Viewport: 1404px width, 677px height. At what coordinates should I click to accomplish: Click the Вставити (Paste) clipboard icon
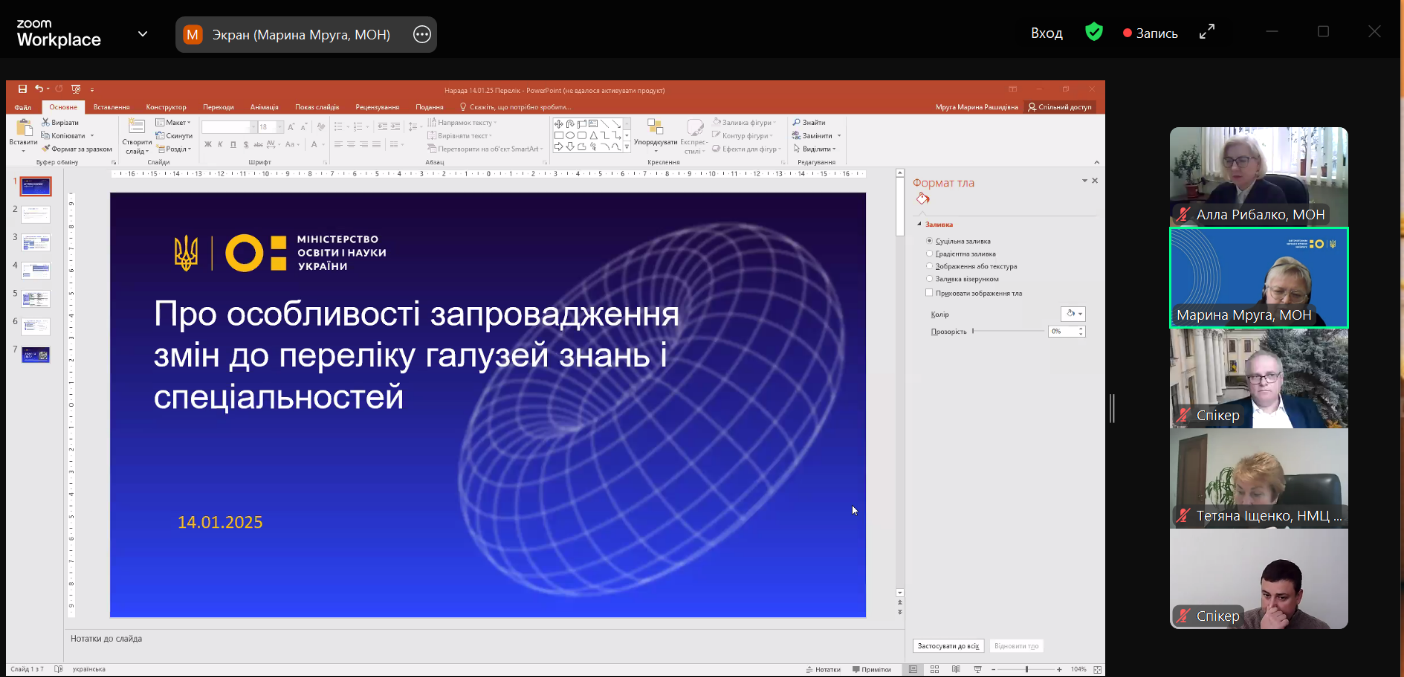click(x=23, y=129)
